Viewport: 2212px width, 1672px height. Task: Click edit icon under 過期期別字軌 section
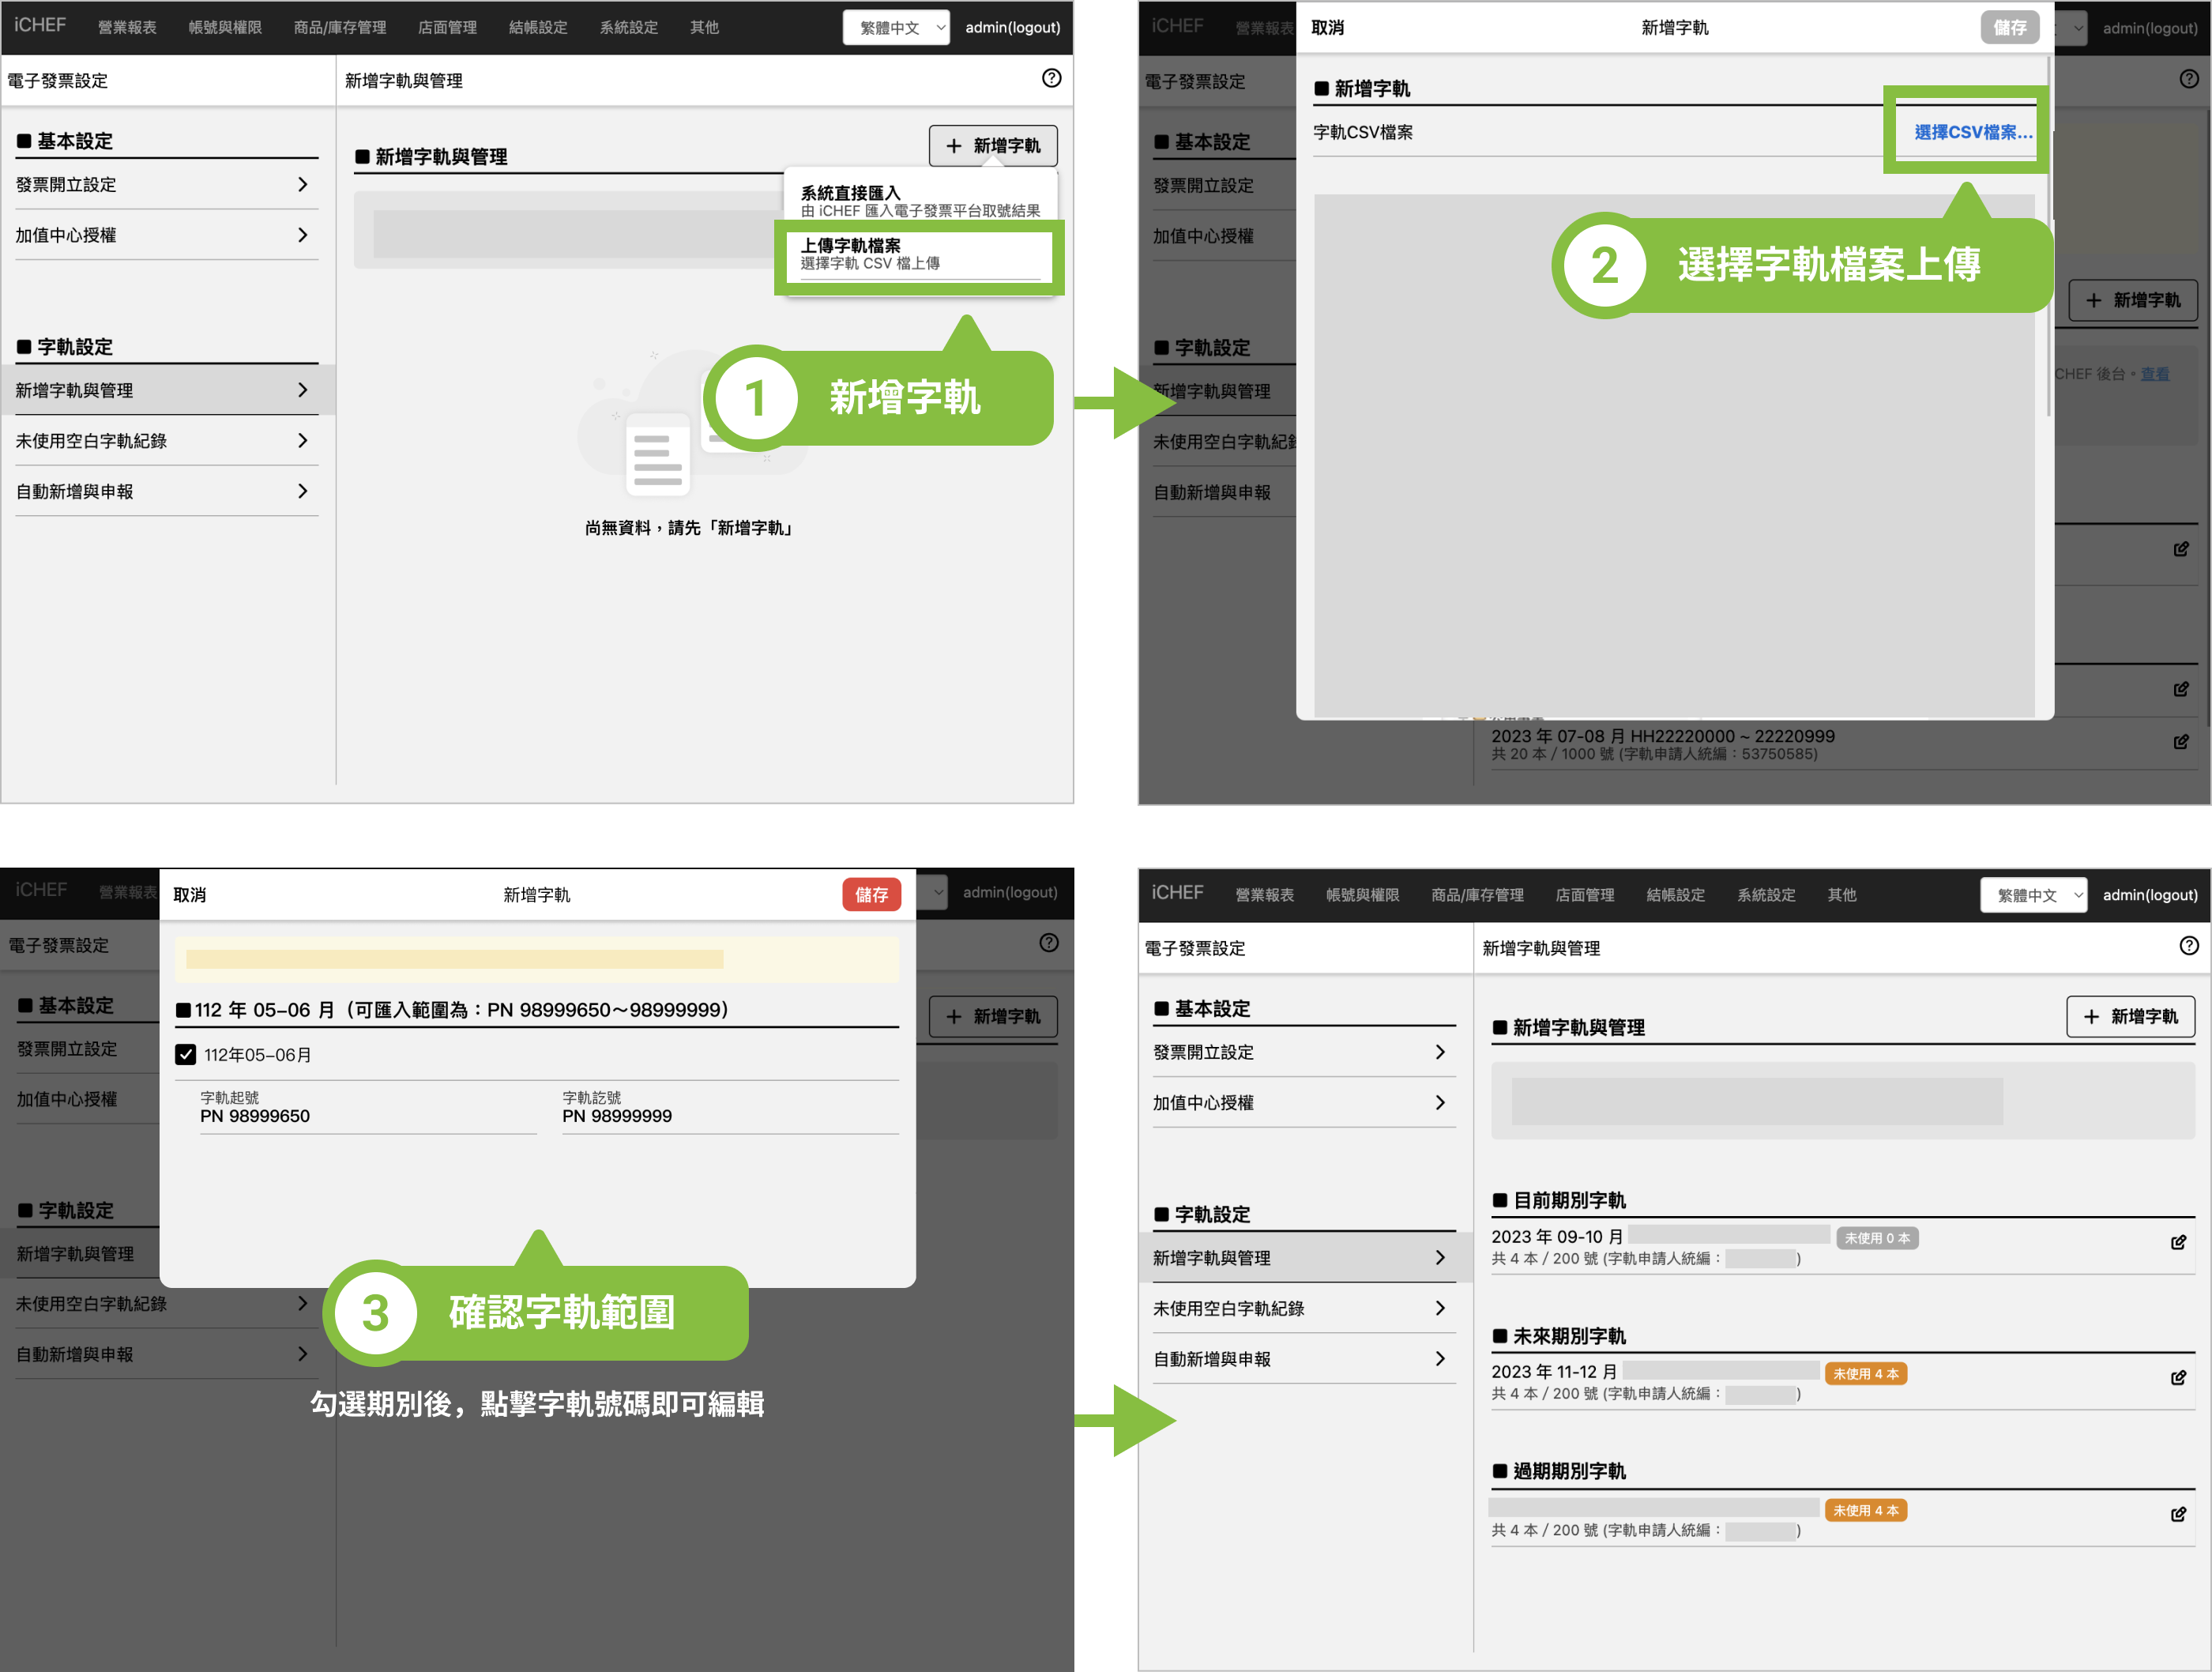[2178, 1514]
